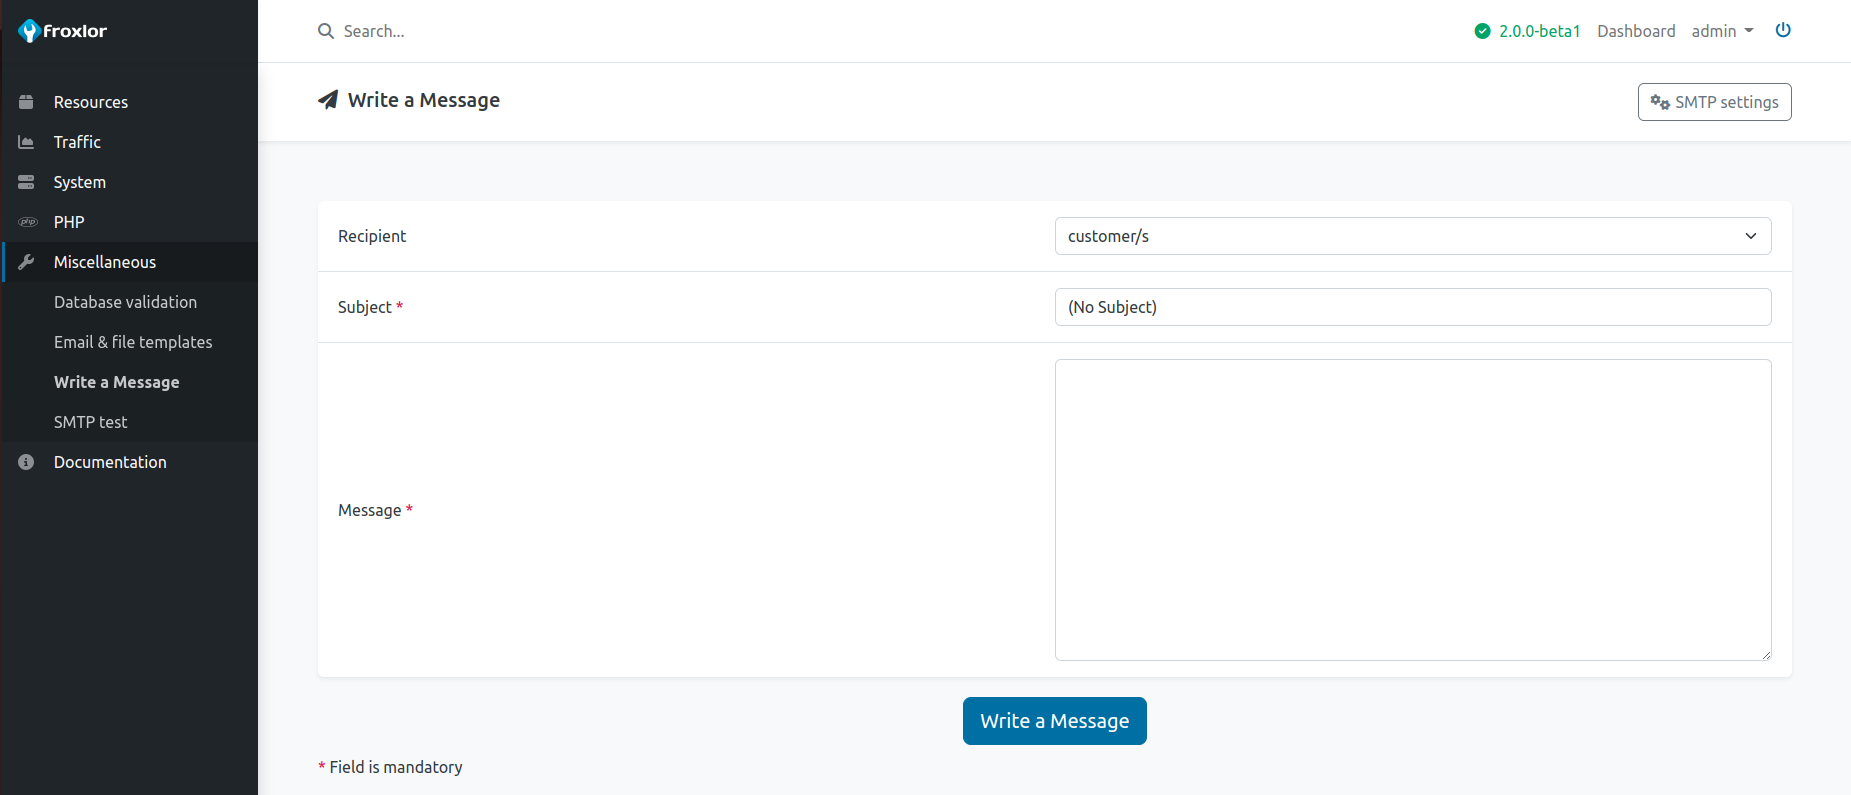
Task: Click the Documentation info icon
Action: [27, 462]
